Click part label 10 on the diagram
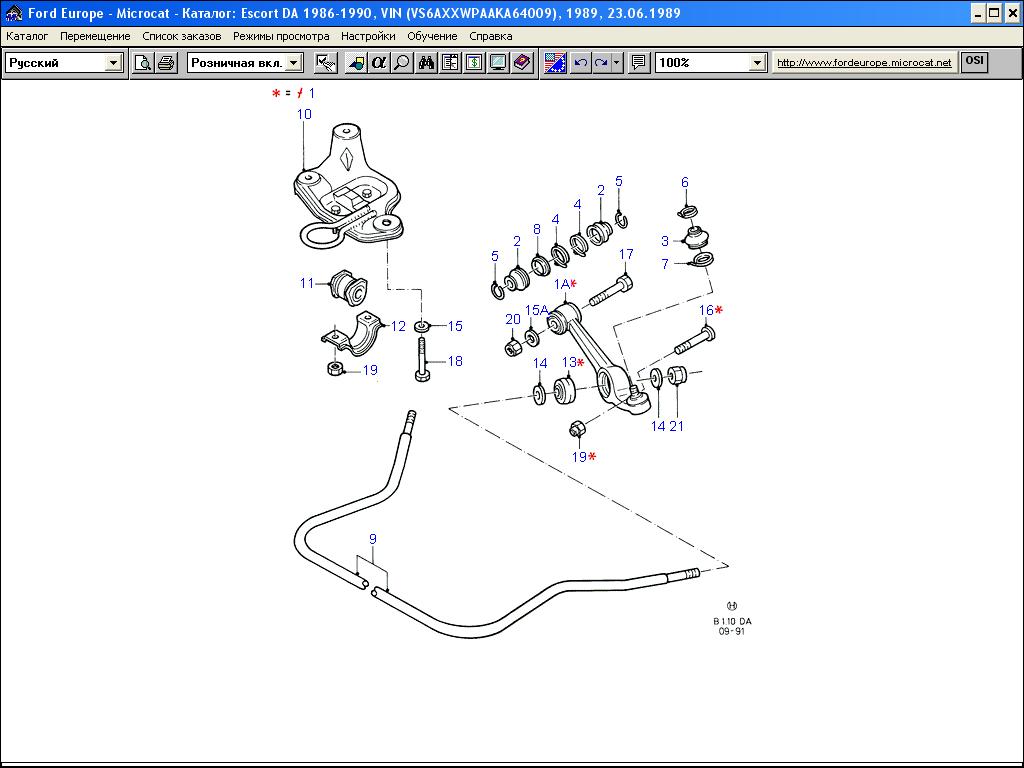Screen dimensions: 1024x768 click(304, 114)
